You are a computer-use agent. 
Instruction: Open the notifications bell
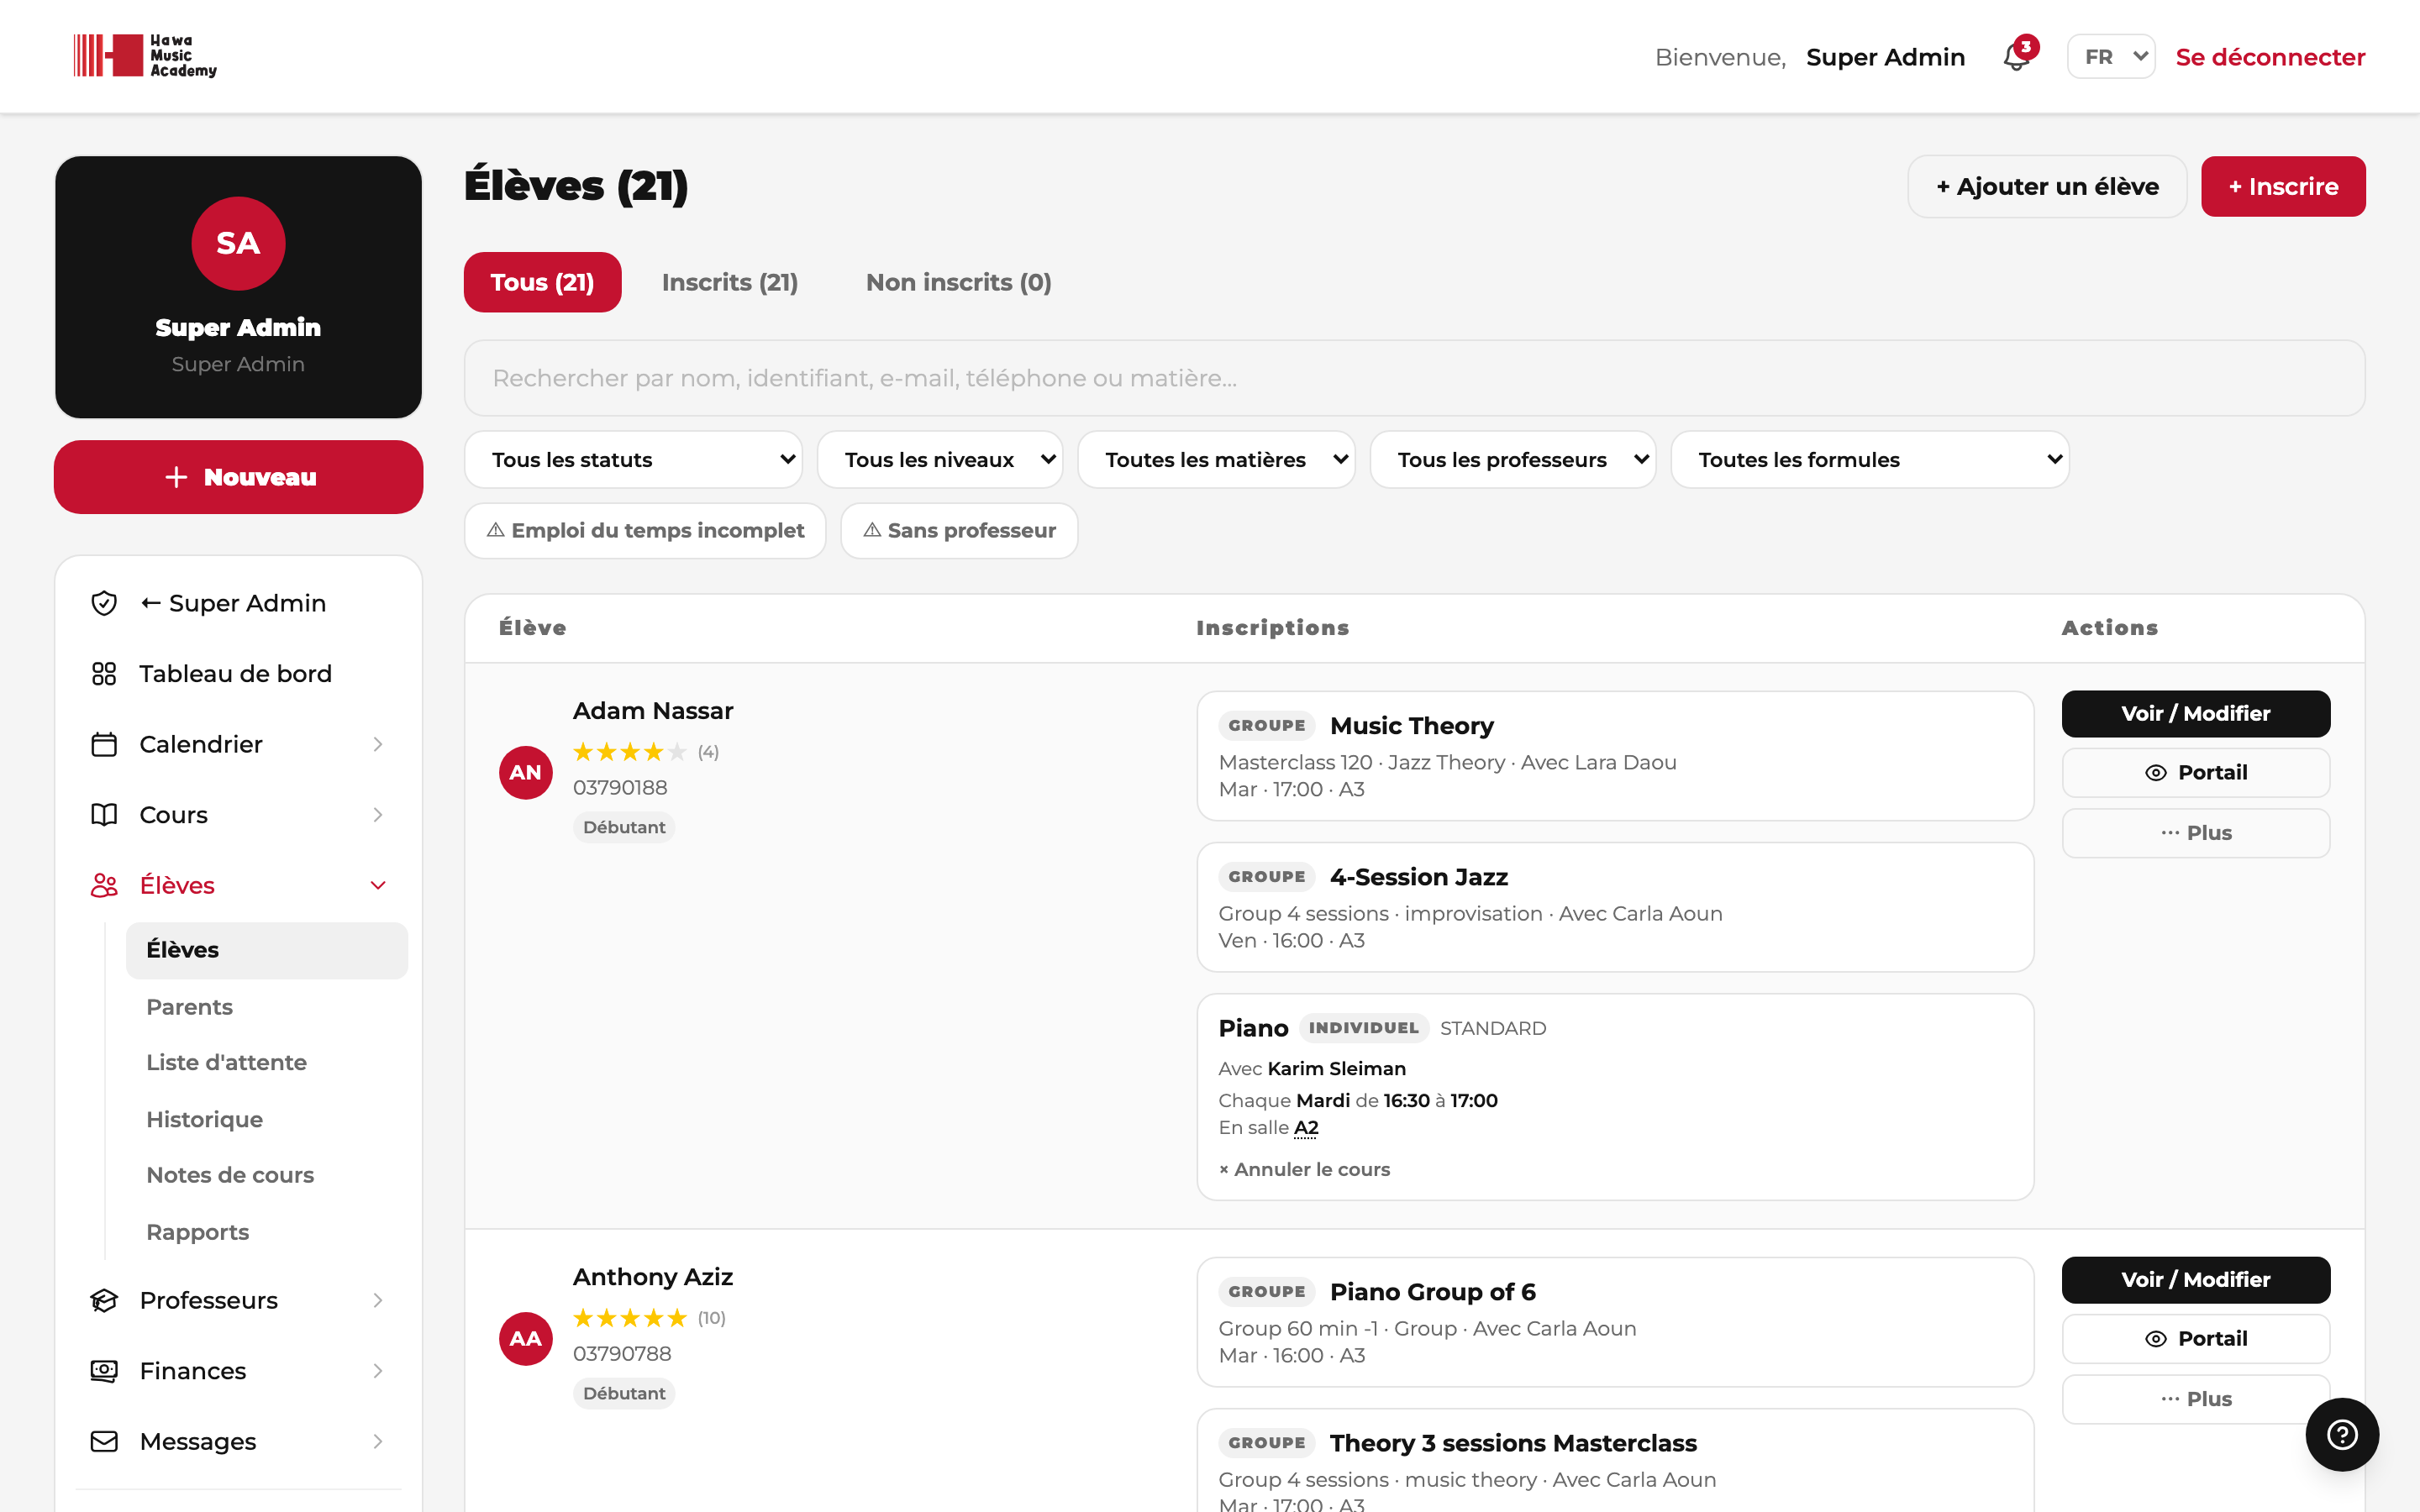click(x=2017, y=56)
